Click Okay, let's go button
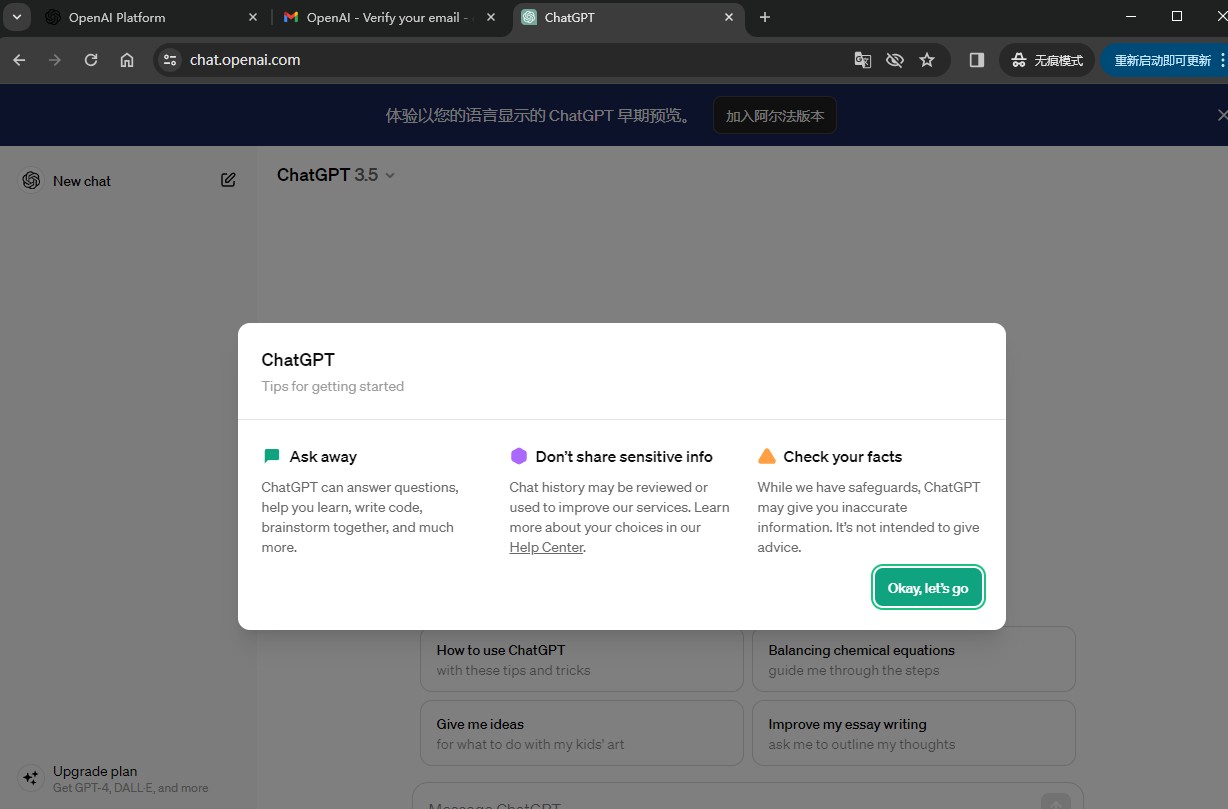This screenshot has height=809, width=1228. tap(928, 588)
